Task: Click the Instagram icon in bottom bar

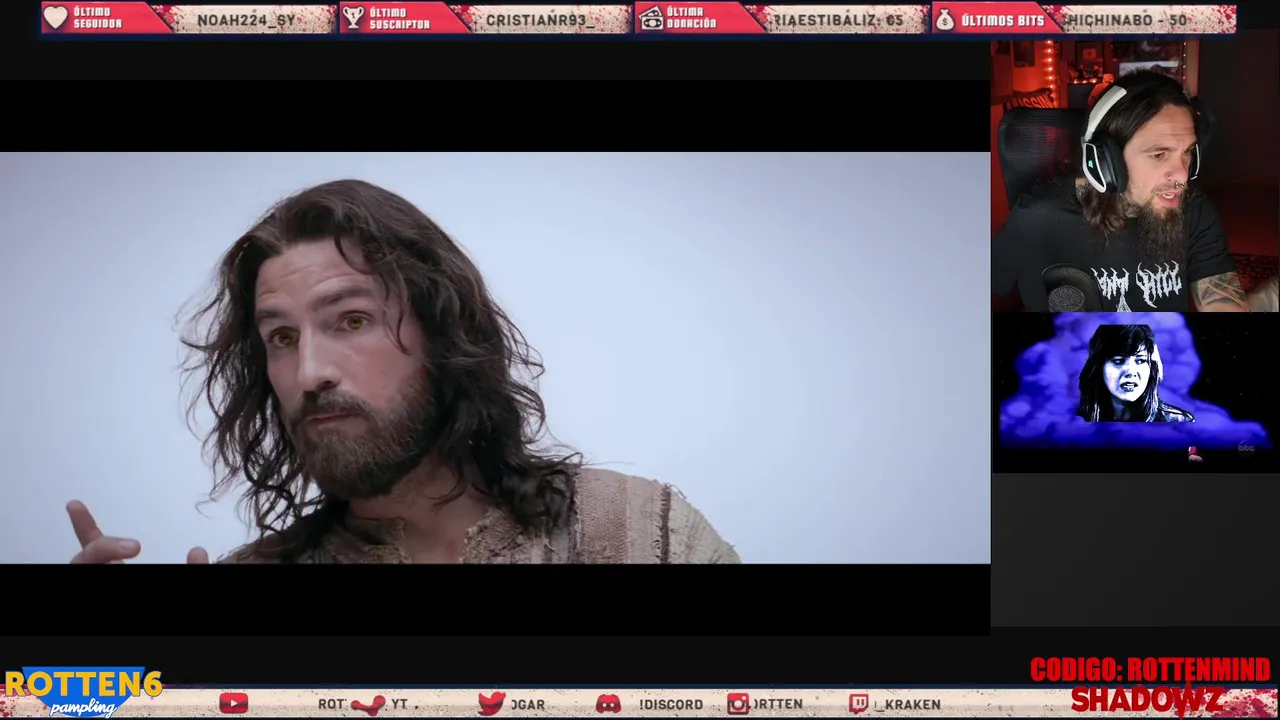Action: (738, 704)
